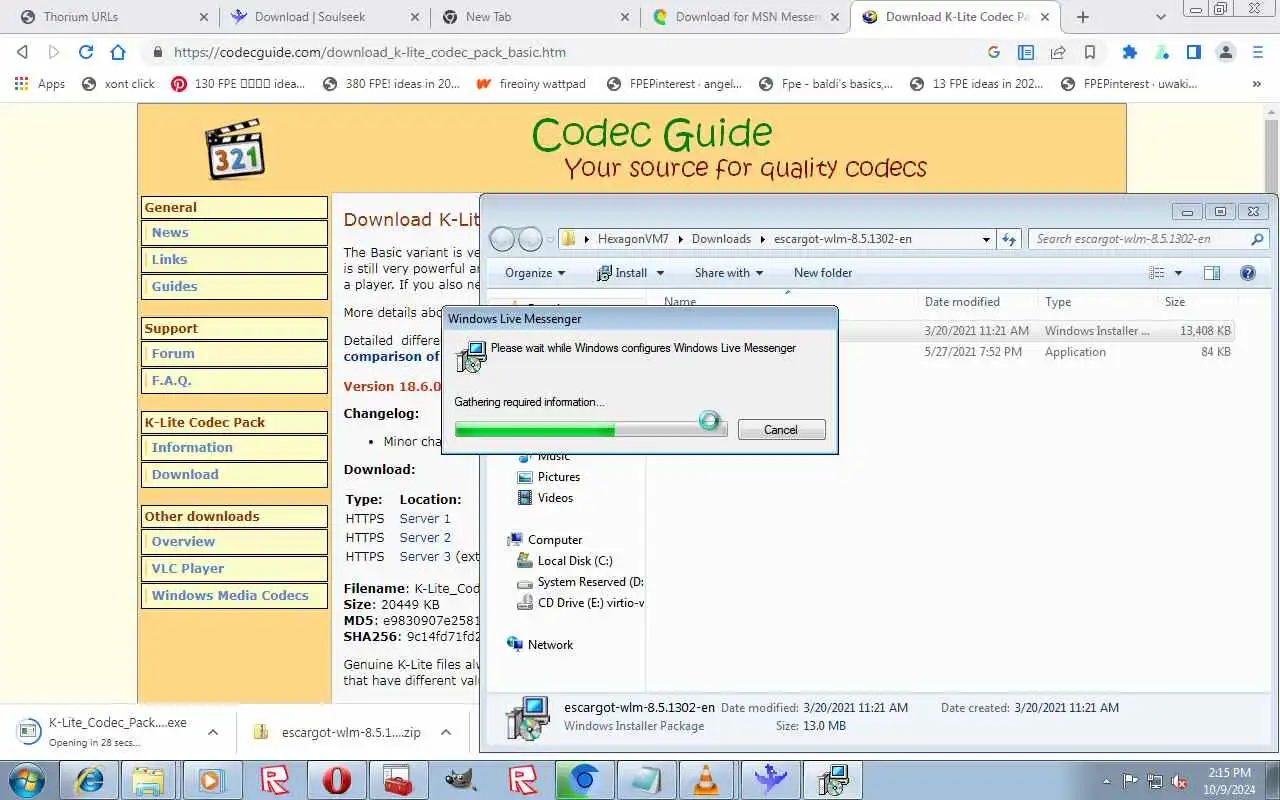This screenshot has width=1280, height=800.
Task: Open the Guides sidebar link
Action: 174,287
